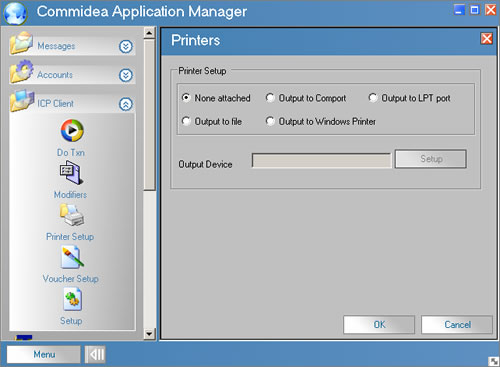Click the ICP Client computer folder icon
The width and height of the screenshot is (500, 367).
(22, 101)
